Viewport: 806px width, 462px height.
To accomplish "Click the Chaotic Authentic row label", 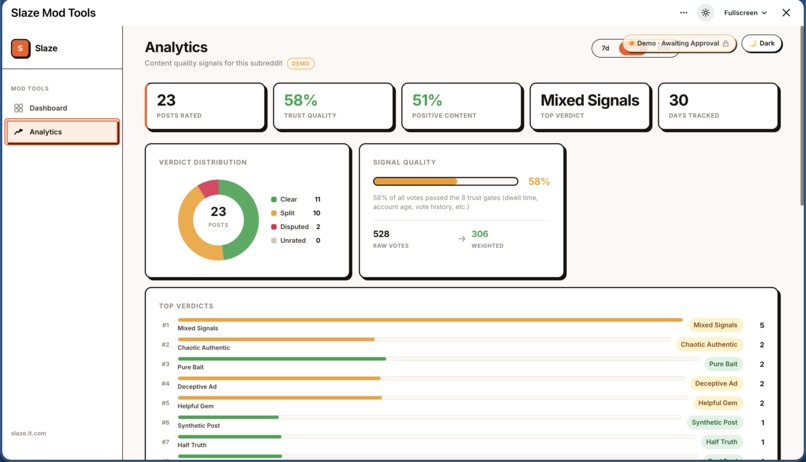I will (x=204, y=347).
